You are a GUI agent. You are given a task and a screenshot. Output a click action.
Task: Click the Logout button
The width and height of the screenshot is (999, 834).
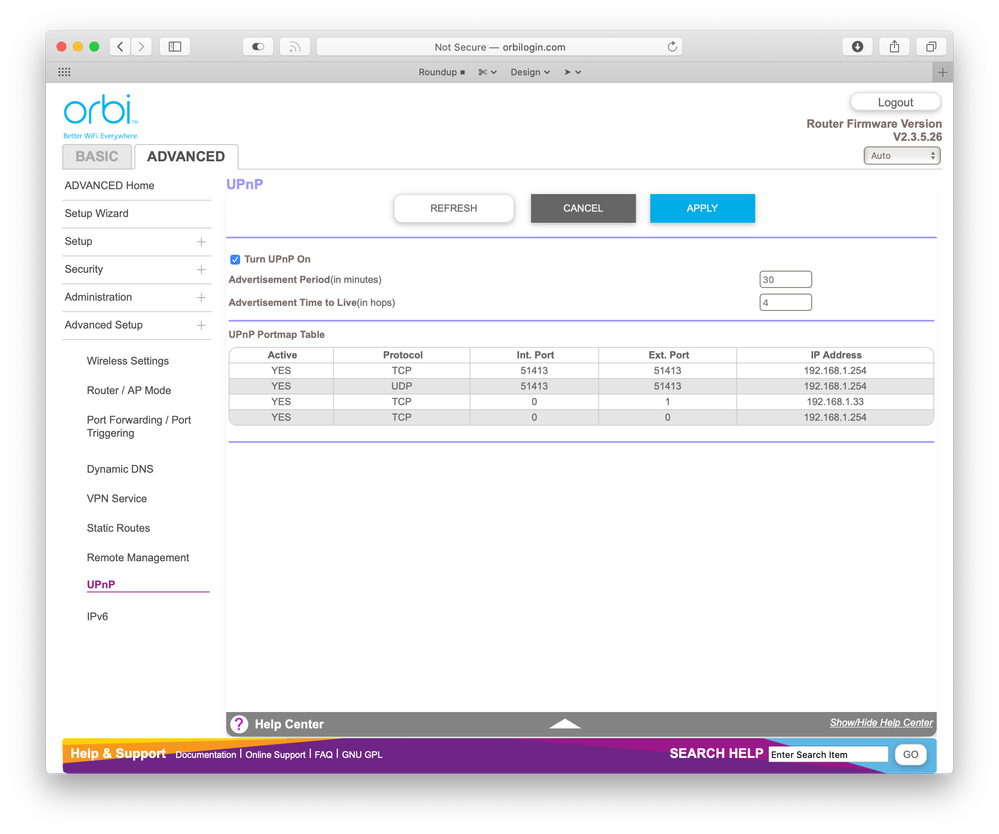click(x=894, y=101)
